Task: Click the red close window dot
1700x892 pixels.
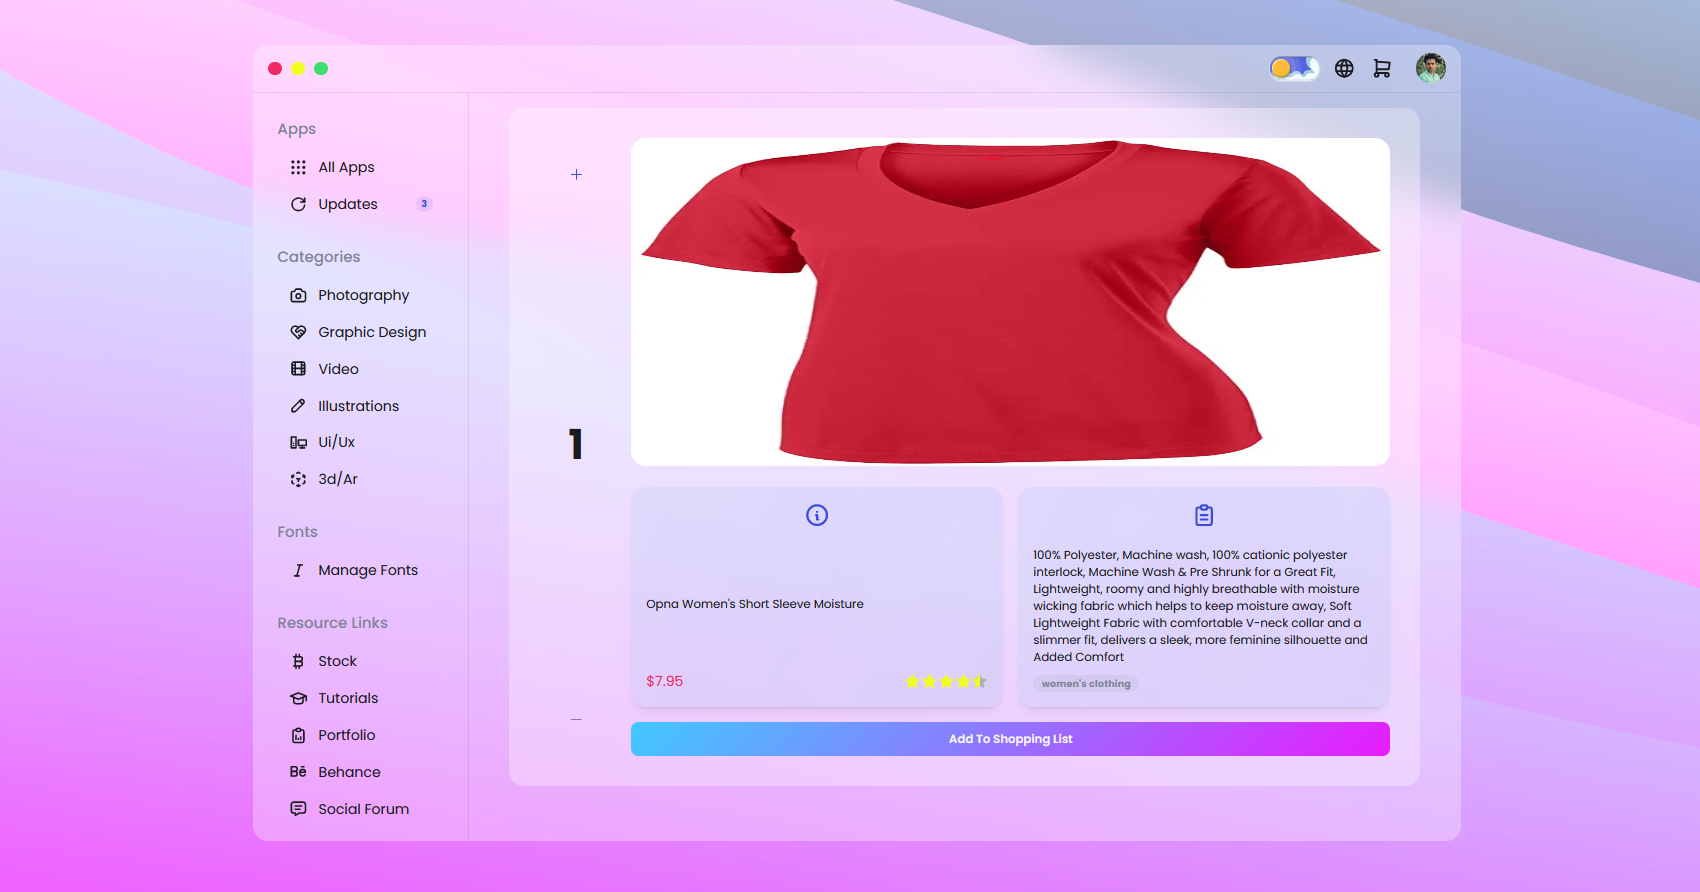Action: point(275,68)
